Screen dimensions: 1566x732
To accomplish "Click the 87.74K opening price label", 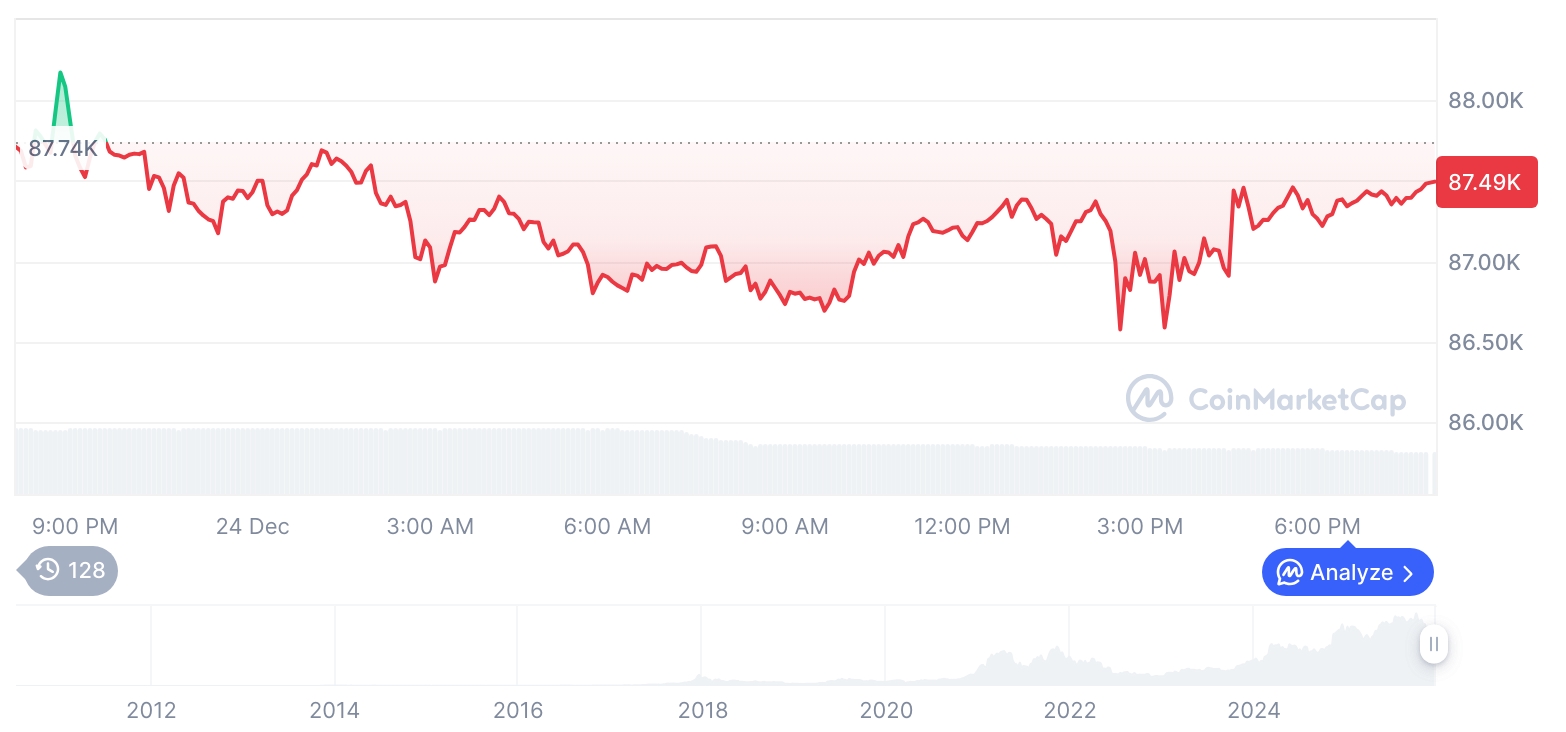I will (x=63, y=148).
